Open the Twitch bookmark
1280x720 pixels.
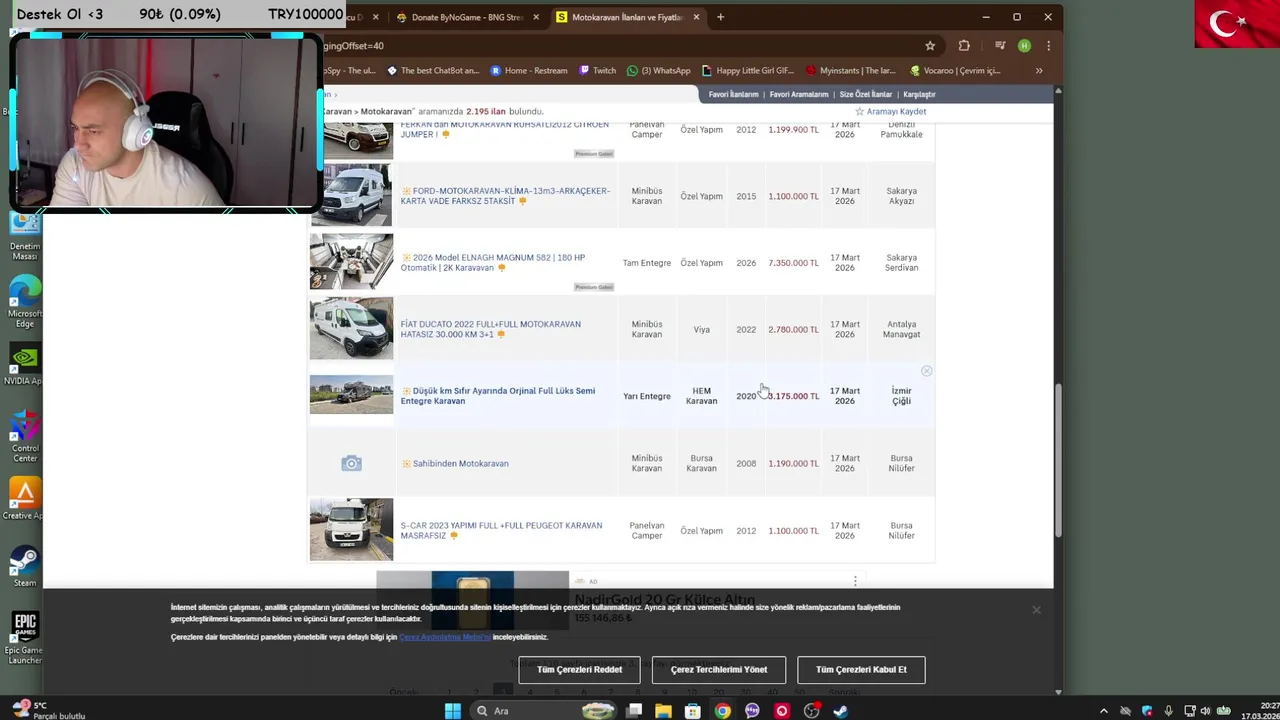pyautogui.click(x=597, y=71)
